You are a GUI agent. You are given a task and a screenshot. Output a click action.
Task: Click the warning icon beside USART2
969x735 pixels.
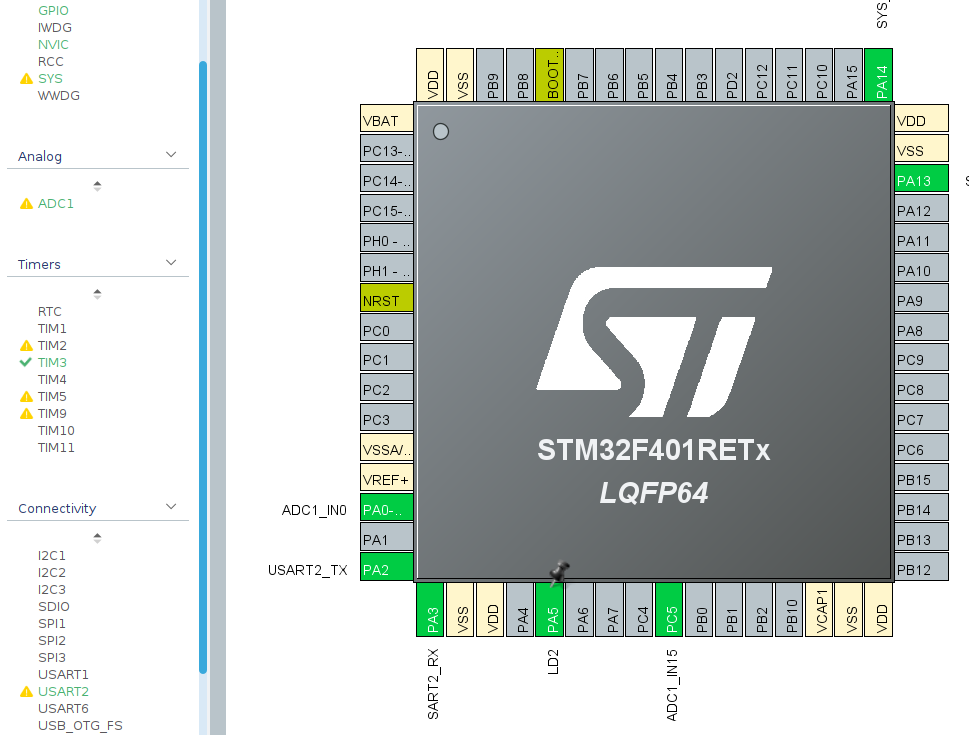(25, 691)
